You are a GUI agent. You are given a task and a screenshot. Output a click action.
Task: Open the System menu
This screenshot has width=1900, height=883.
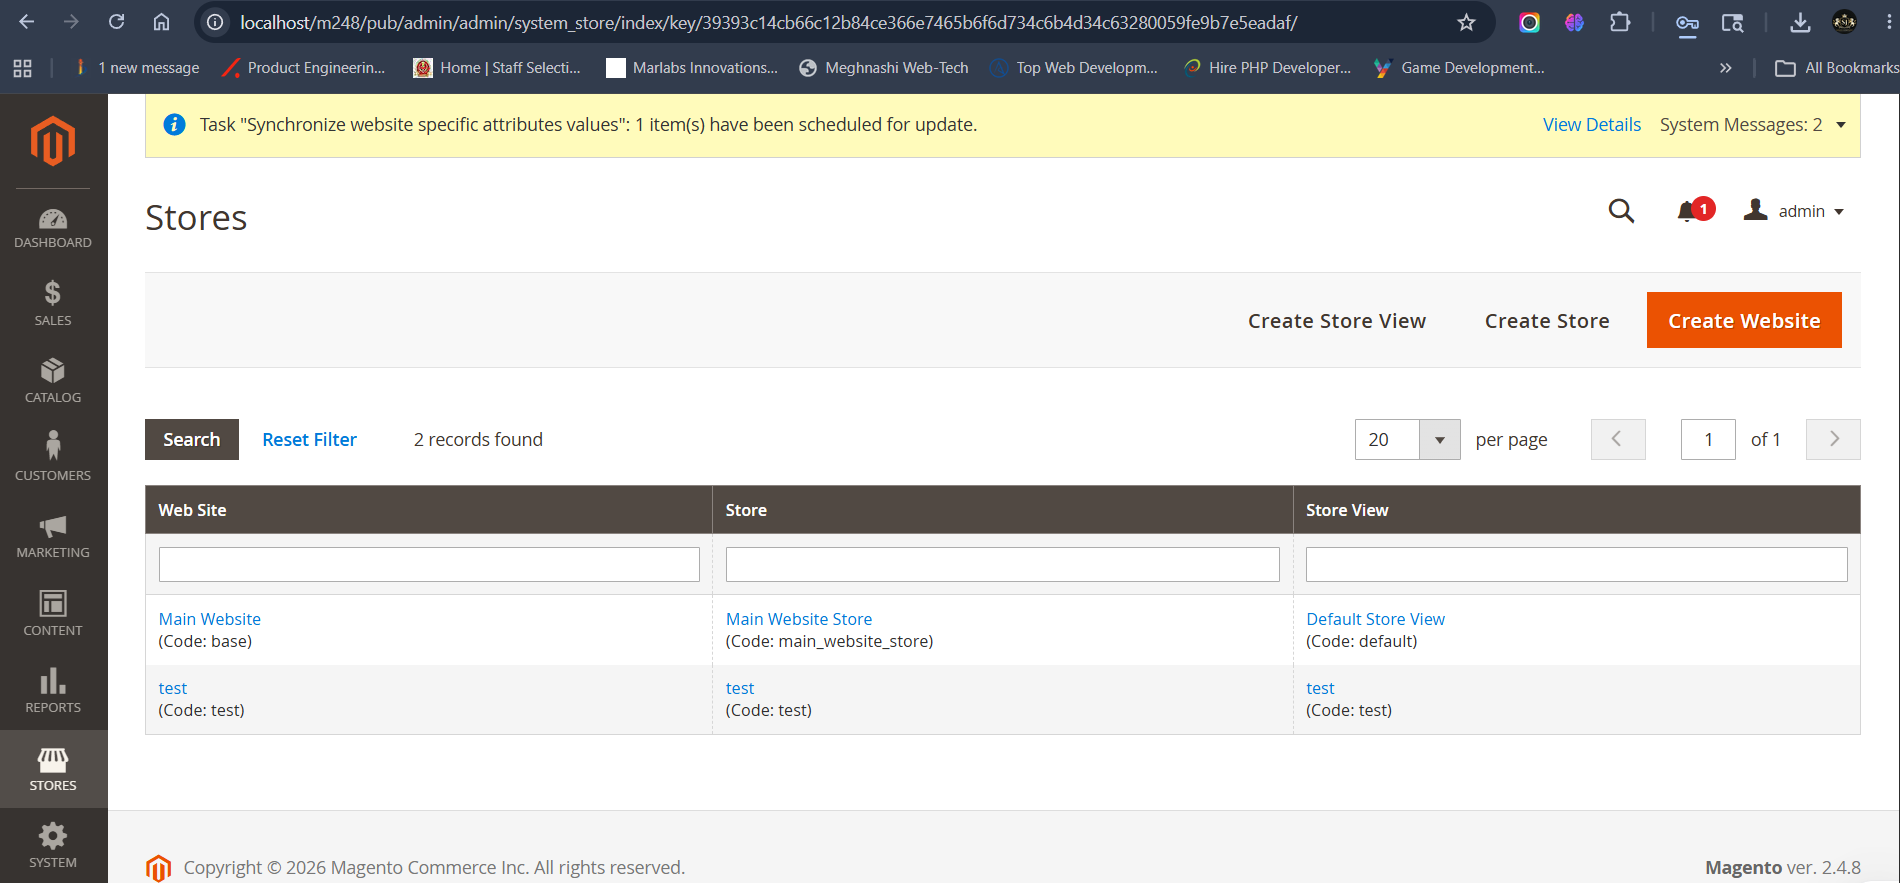coord(53,845)
